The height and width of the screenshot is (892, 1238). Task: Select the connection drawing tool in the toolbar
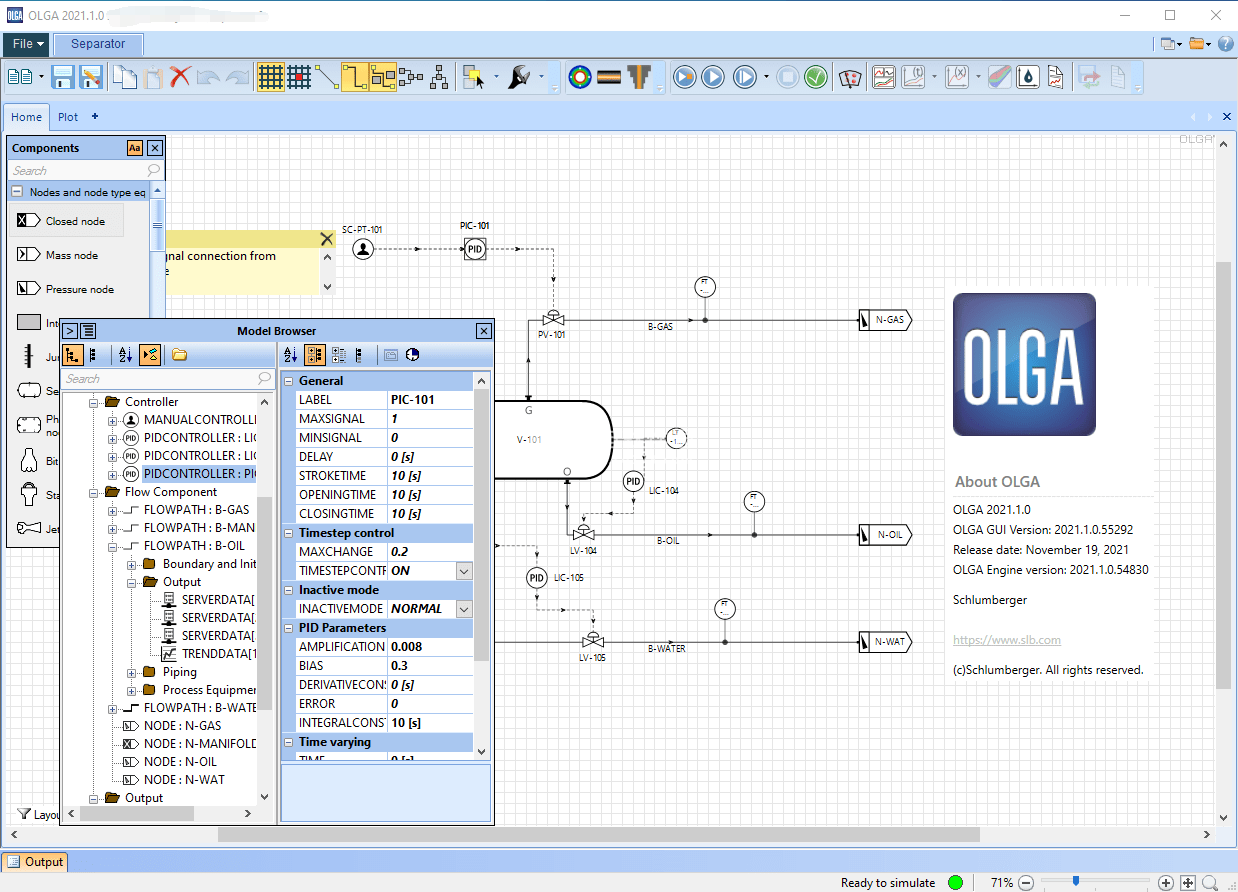tap(327, 77)
